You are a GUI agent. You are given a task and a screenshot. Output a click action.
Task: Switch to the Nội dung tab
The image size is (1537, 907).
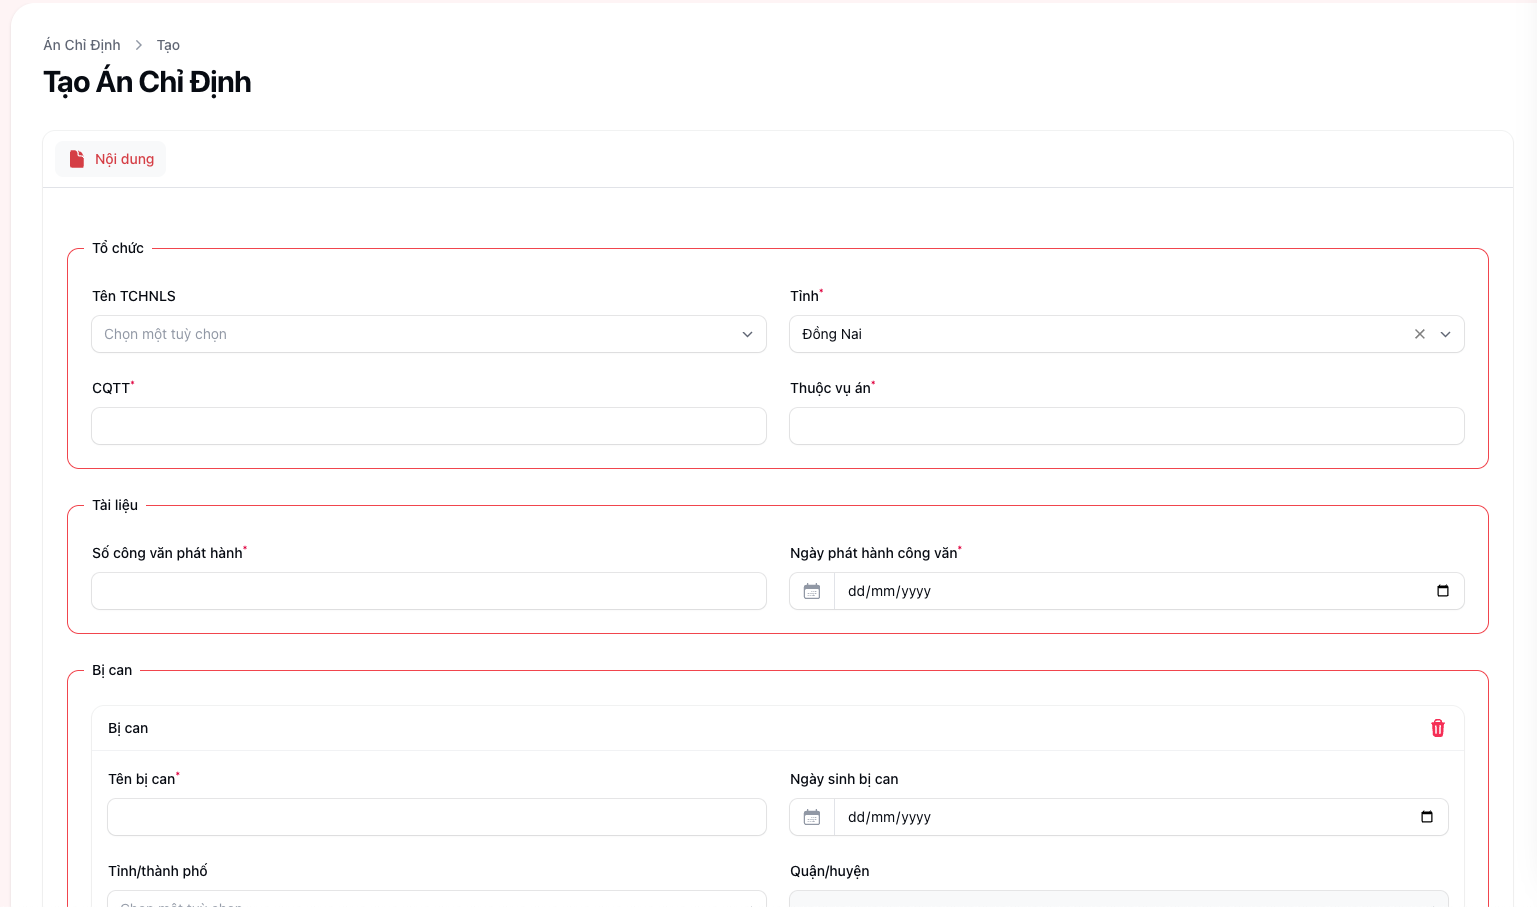pyautogui.click(x=124, y=159)
